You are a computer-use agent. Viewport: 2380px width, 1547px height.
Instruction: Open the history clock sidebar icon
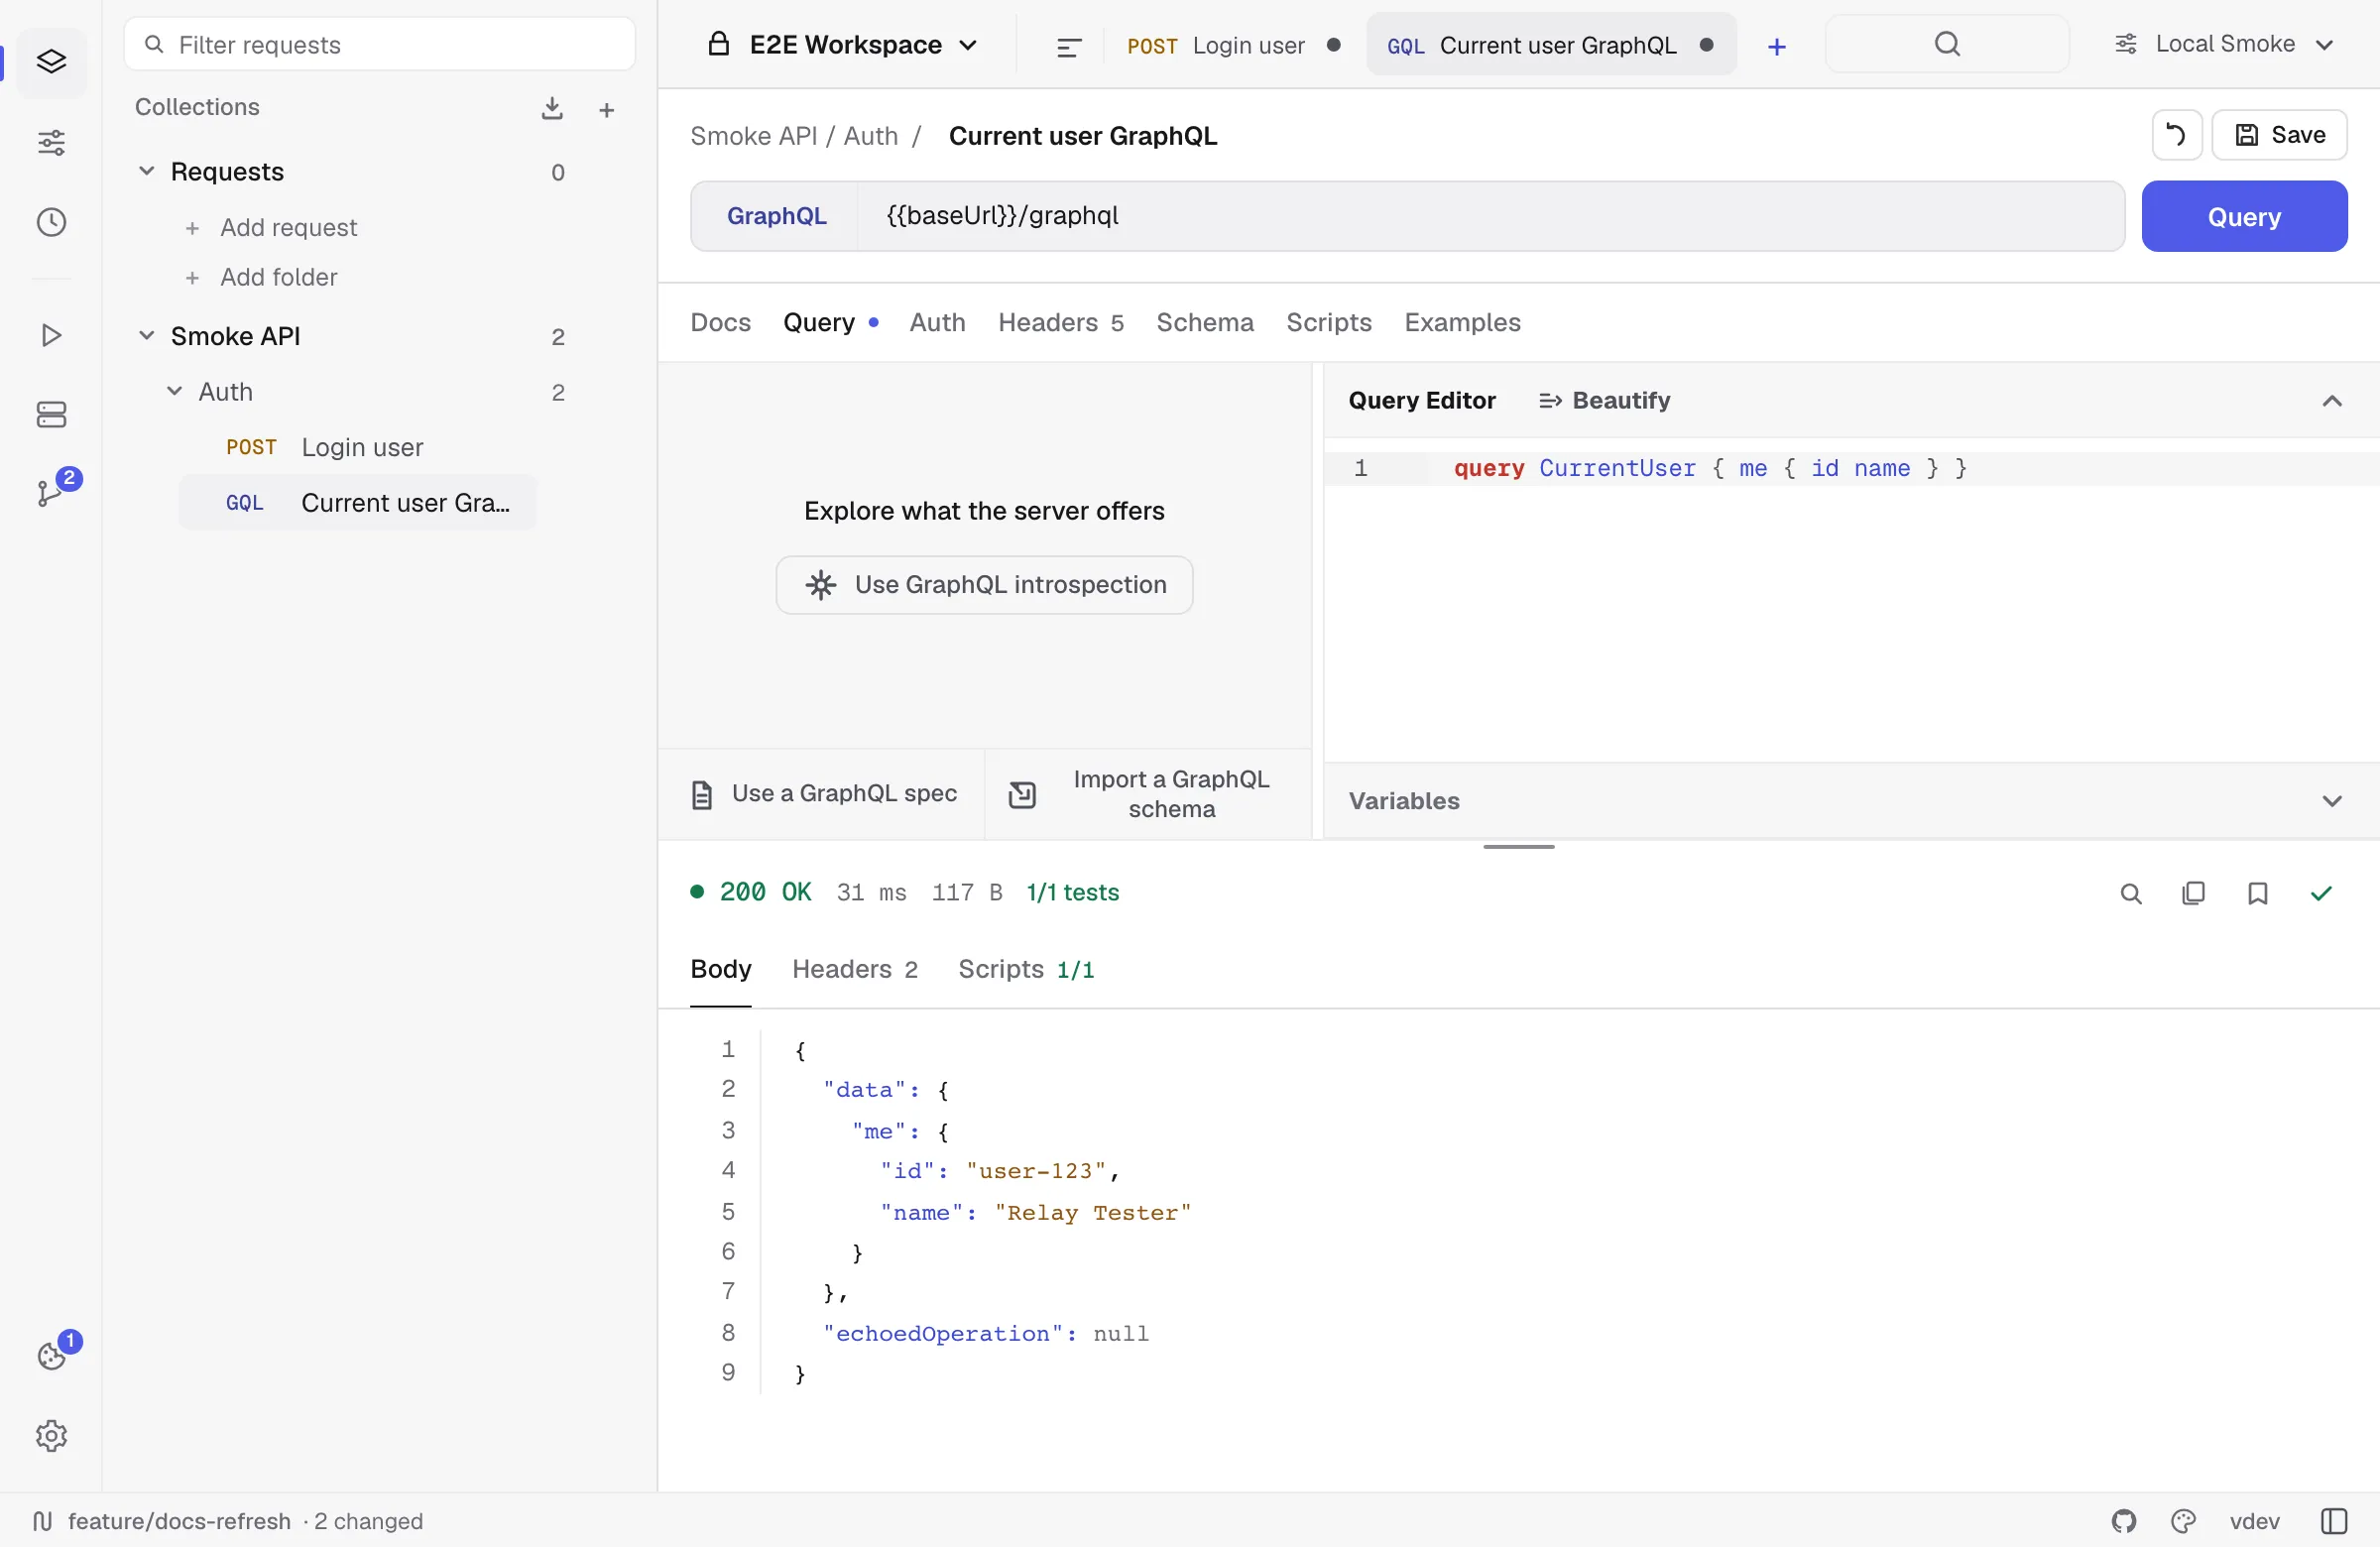pos(51,222)
